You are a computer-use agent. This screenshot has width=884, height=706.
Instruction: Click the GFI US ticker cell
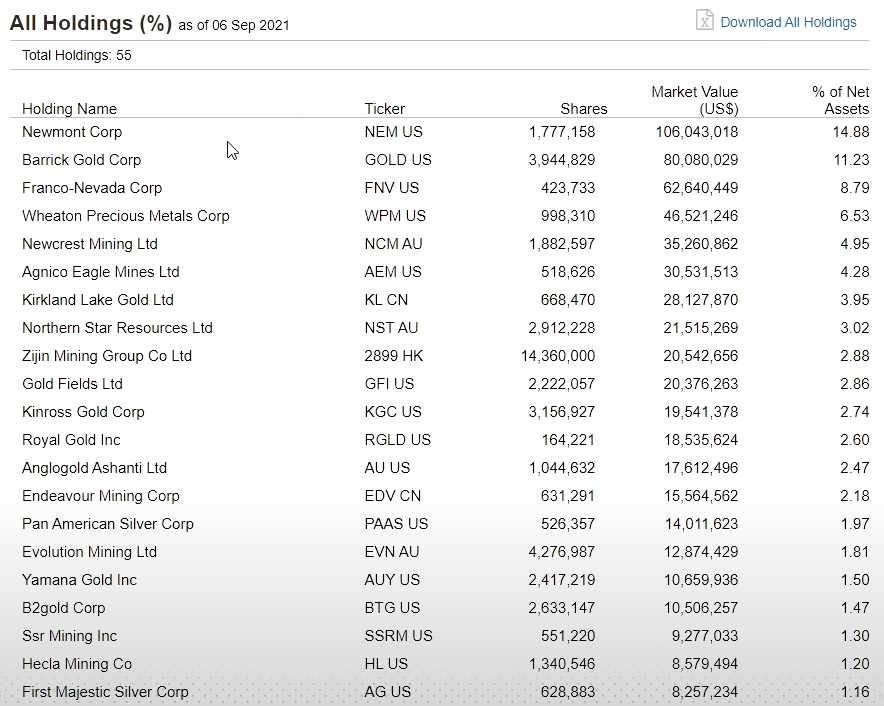pos(389,384)
